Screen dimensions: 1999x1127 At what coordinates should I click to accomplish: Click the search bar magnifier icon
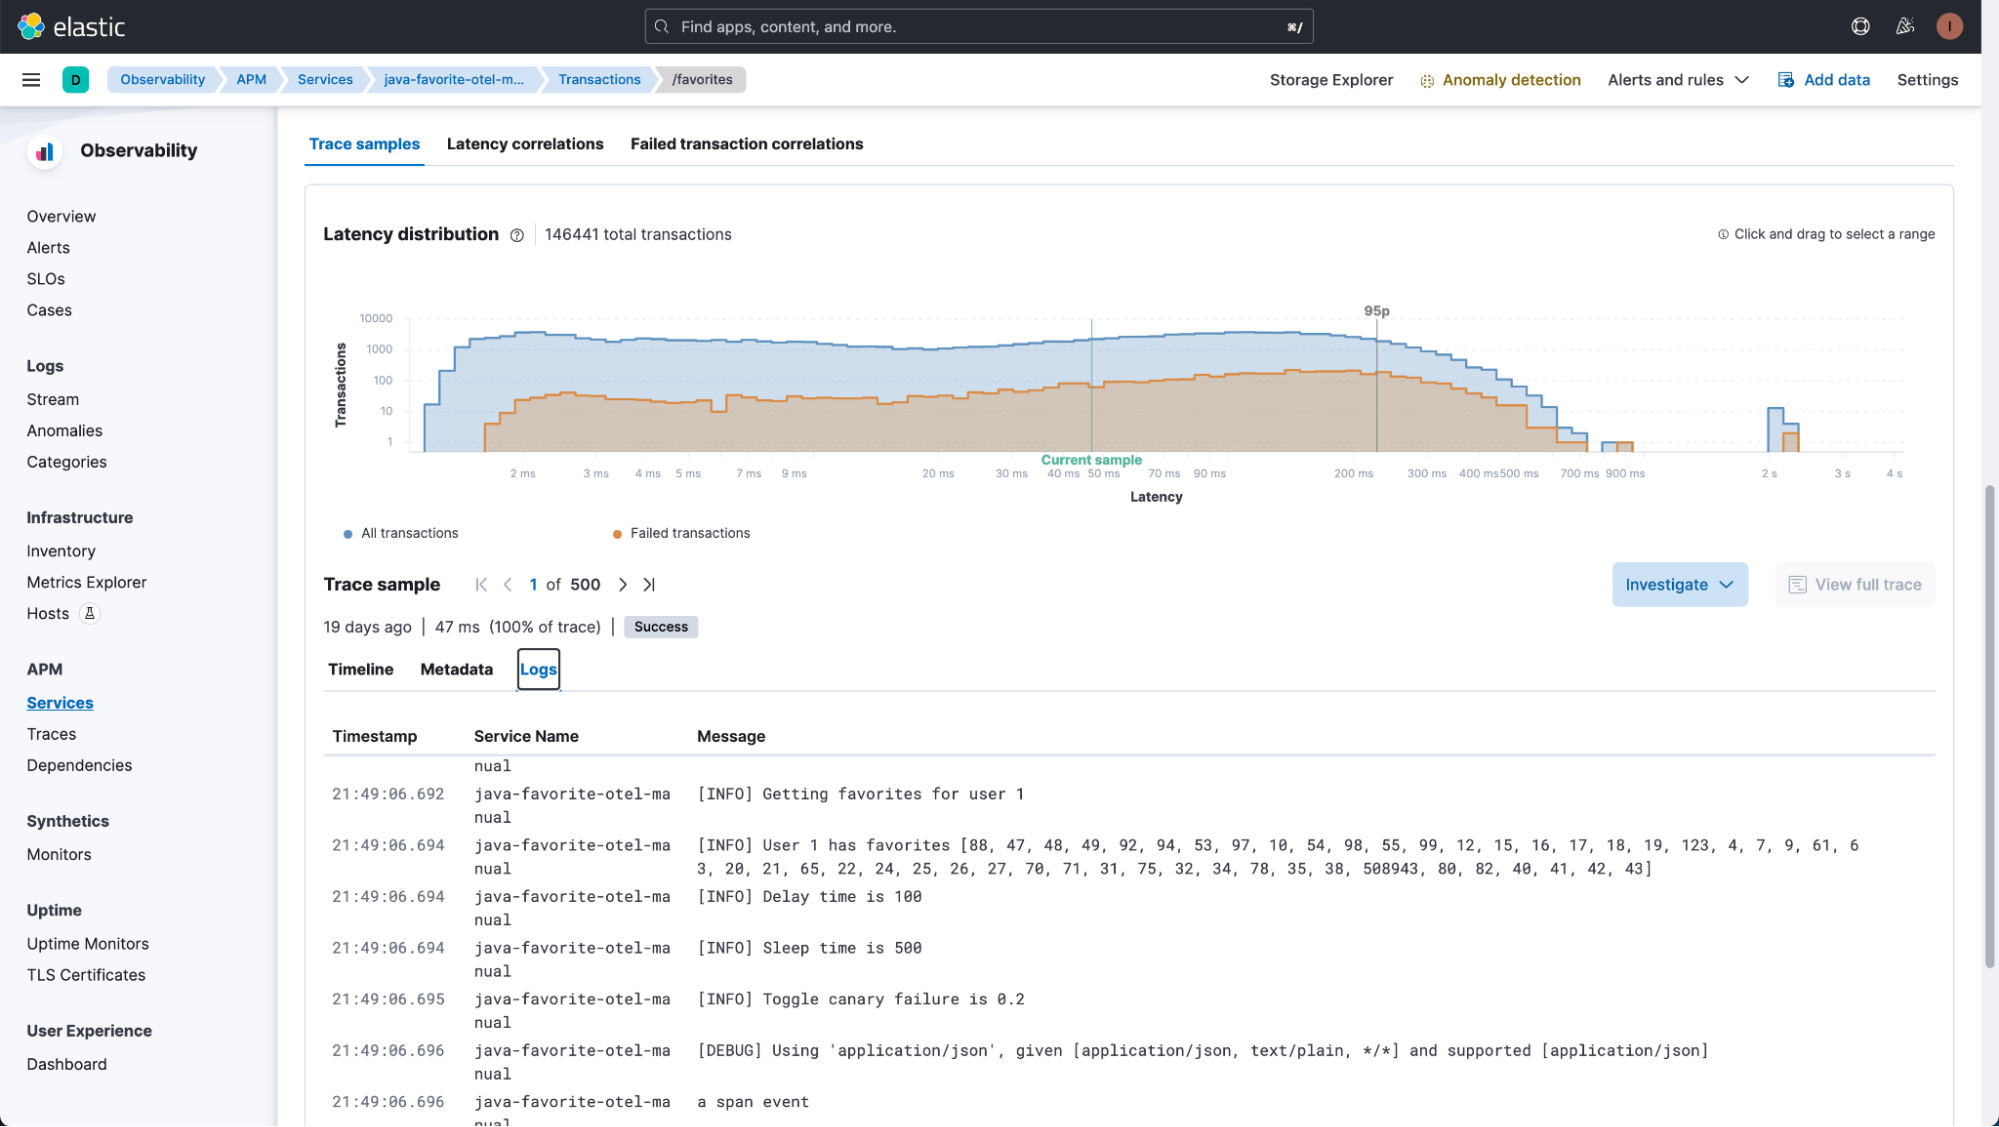click(663, 26)
